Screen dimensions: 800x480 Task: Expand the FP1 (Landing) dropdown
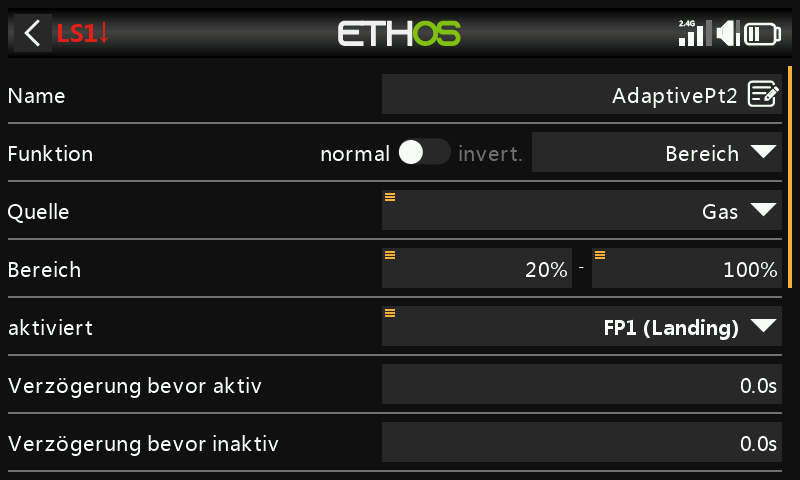coord(582,326)
